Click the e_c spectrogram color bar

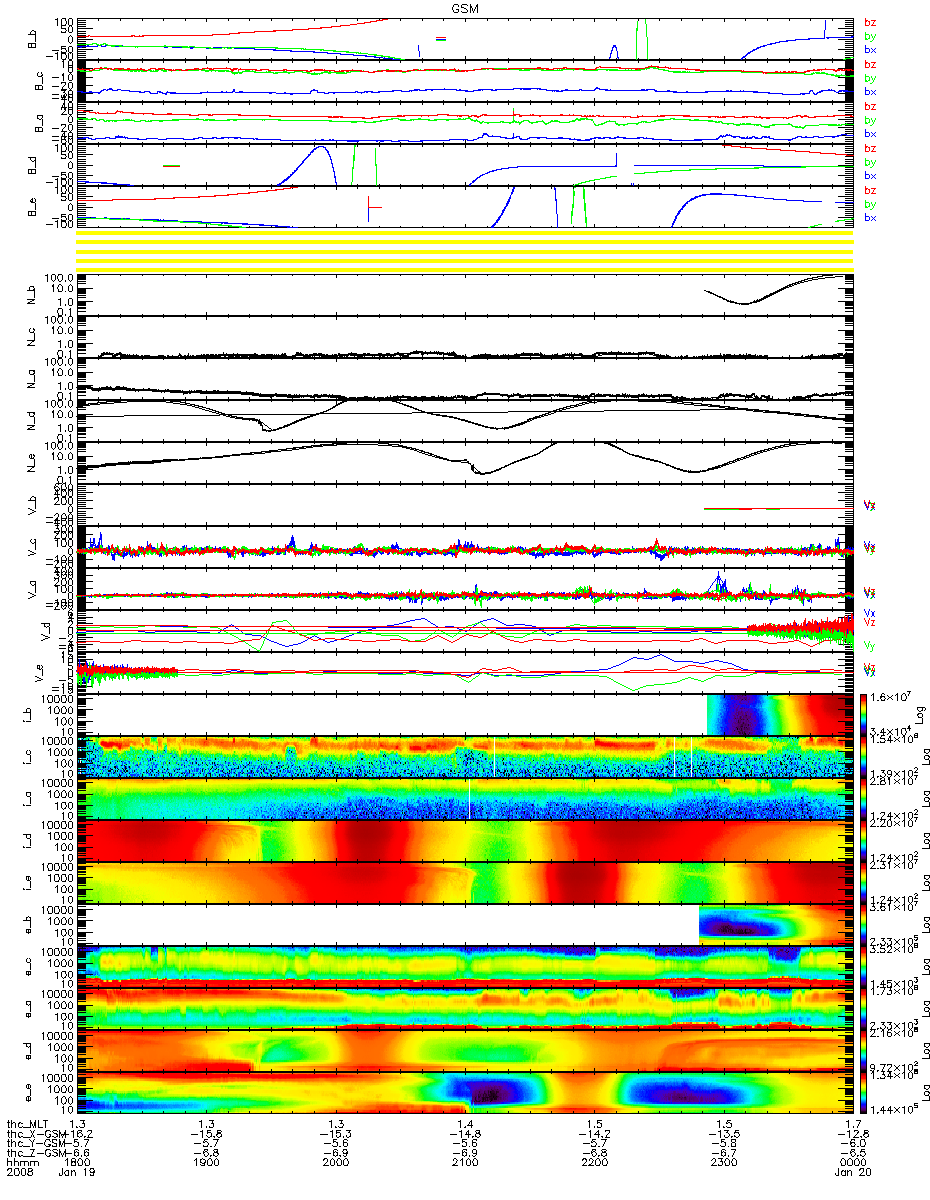click(x=861, y=967)
